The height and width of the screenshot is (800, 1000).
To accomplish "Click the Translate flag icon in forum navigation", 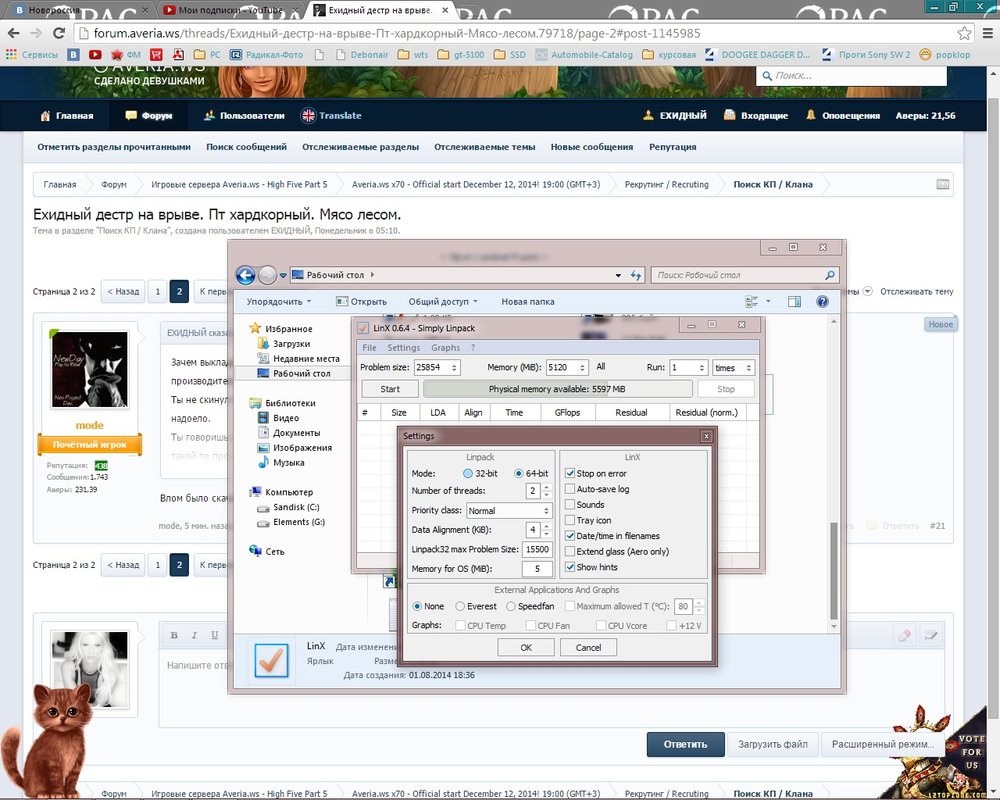I will (x=308, y=115).
